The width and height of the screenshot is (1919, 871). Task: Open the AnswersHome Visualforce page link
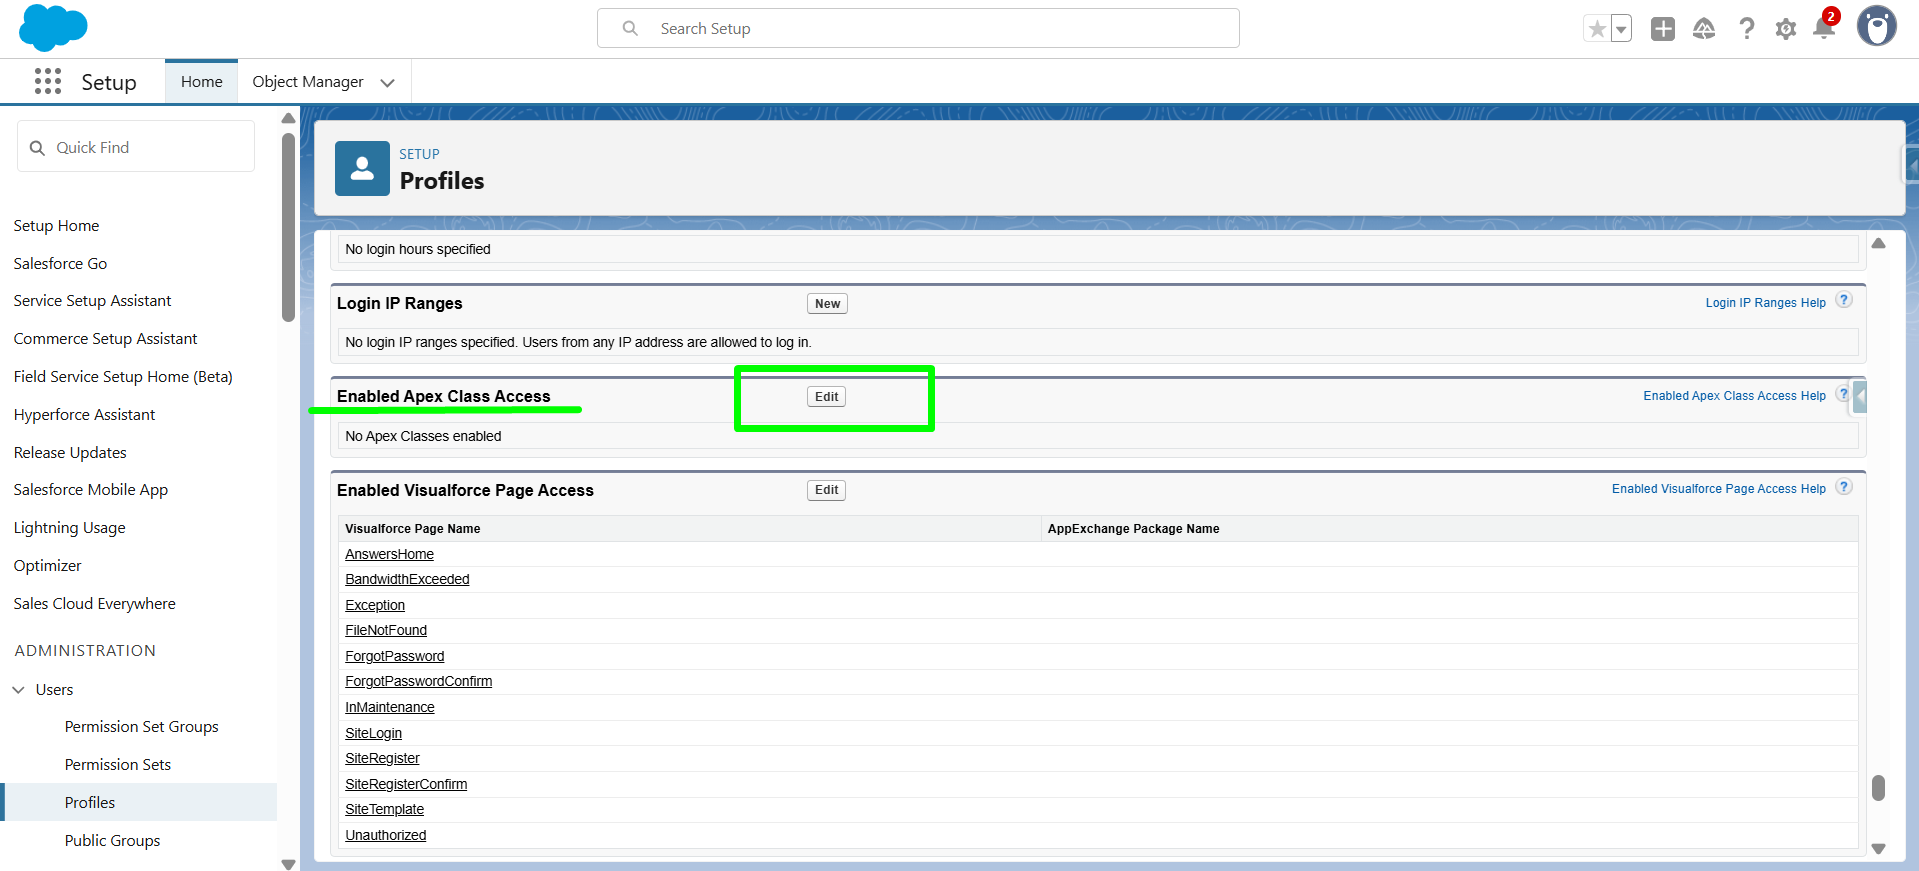pos(389,554)
